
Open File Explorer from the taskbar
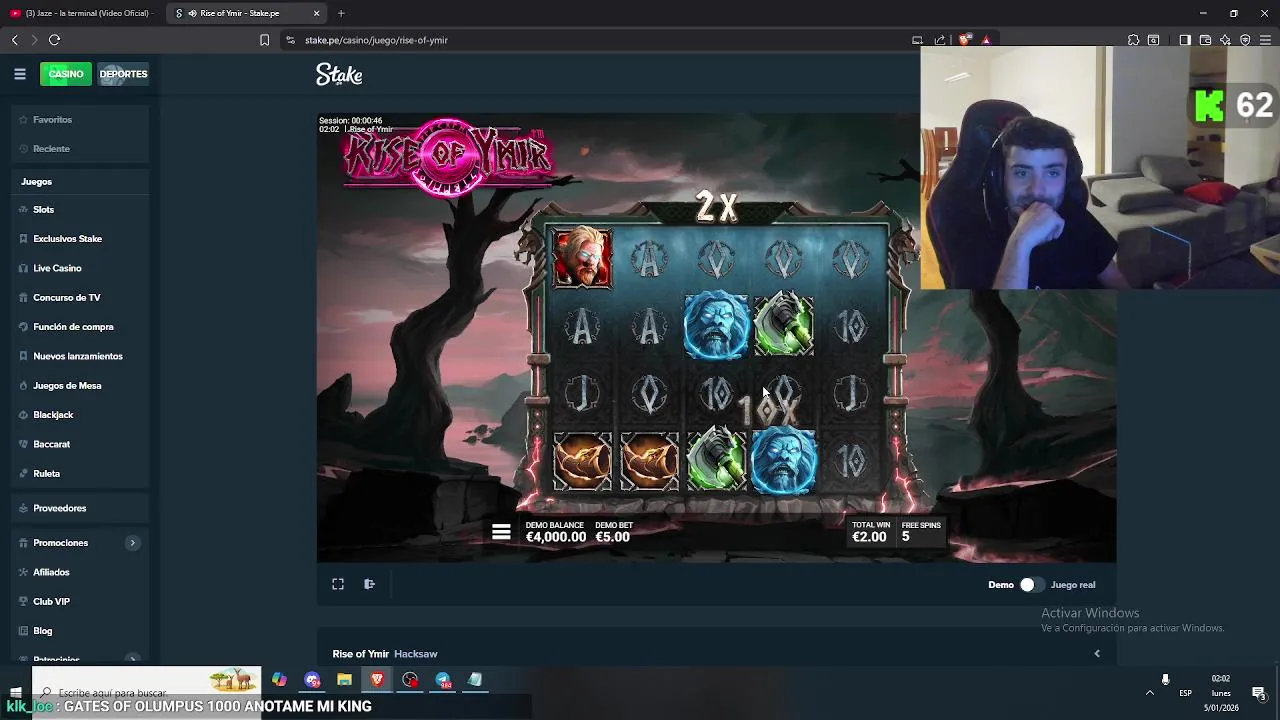point(344,680)
